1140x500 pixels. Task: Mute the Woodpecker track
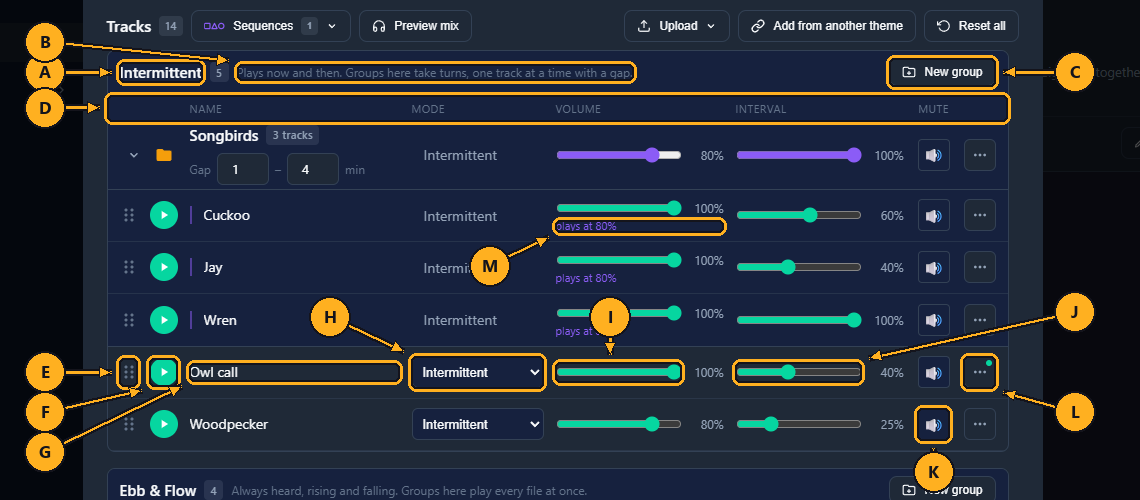point(934,424)
